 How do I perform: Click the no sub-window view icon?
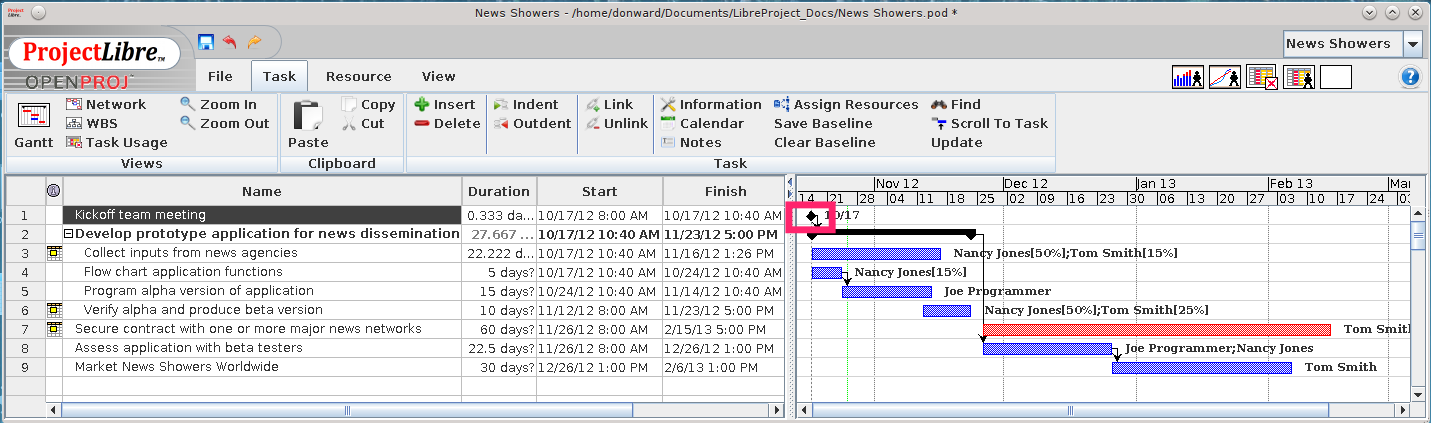pos(1262,77)
